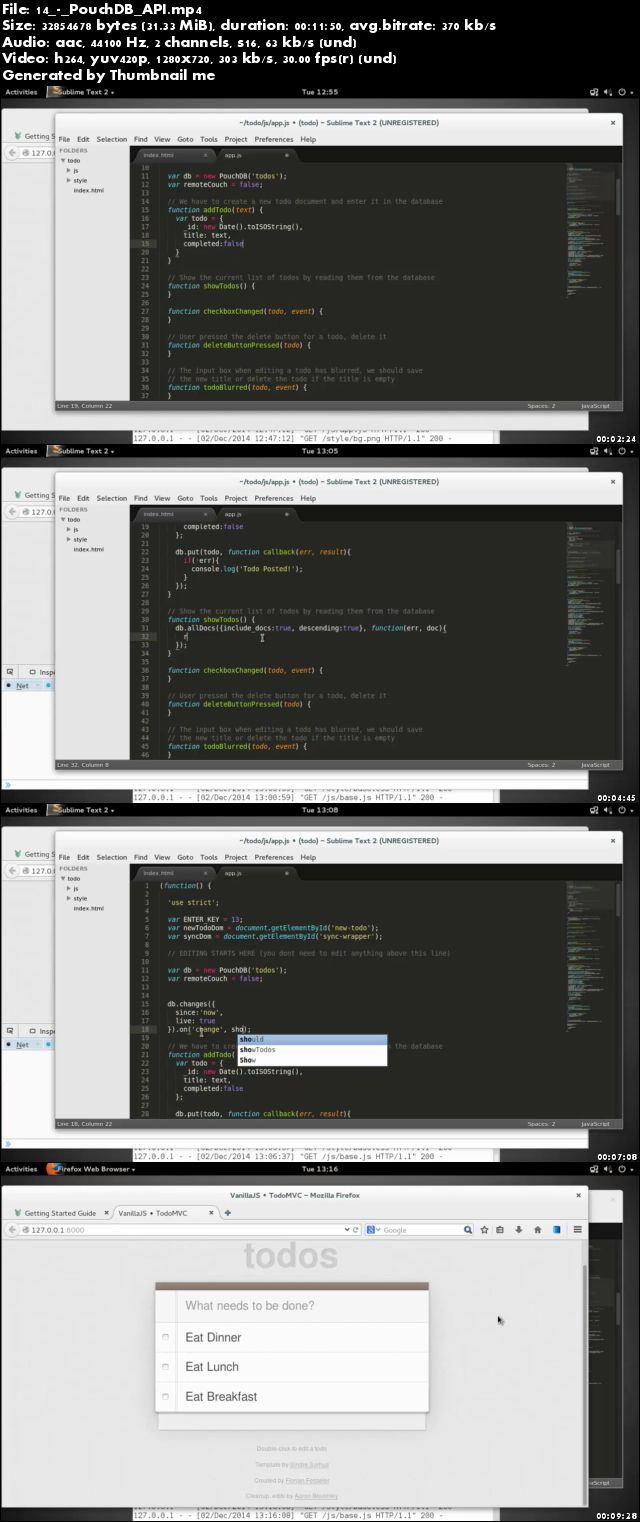Open the File menu in the 12:55 frame

point(64,139)
